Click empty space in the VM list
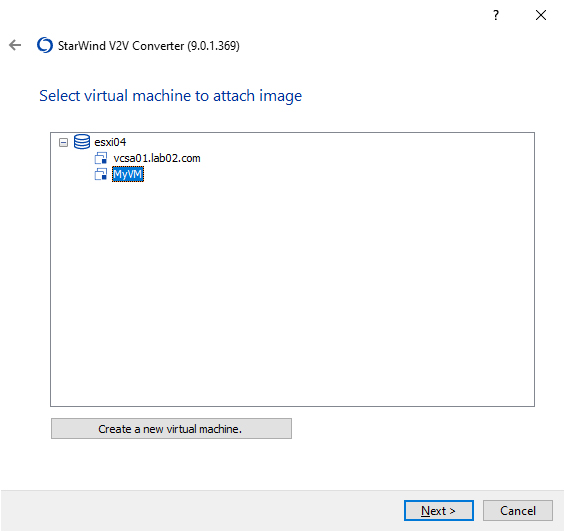This screenshot has width=565, height=532. (292, 288)
